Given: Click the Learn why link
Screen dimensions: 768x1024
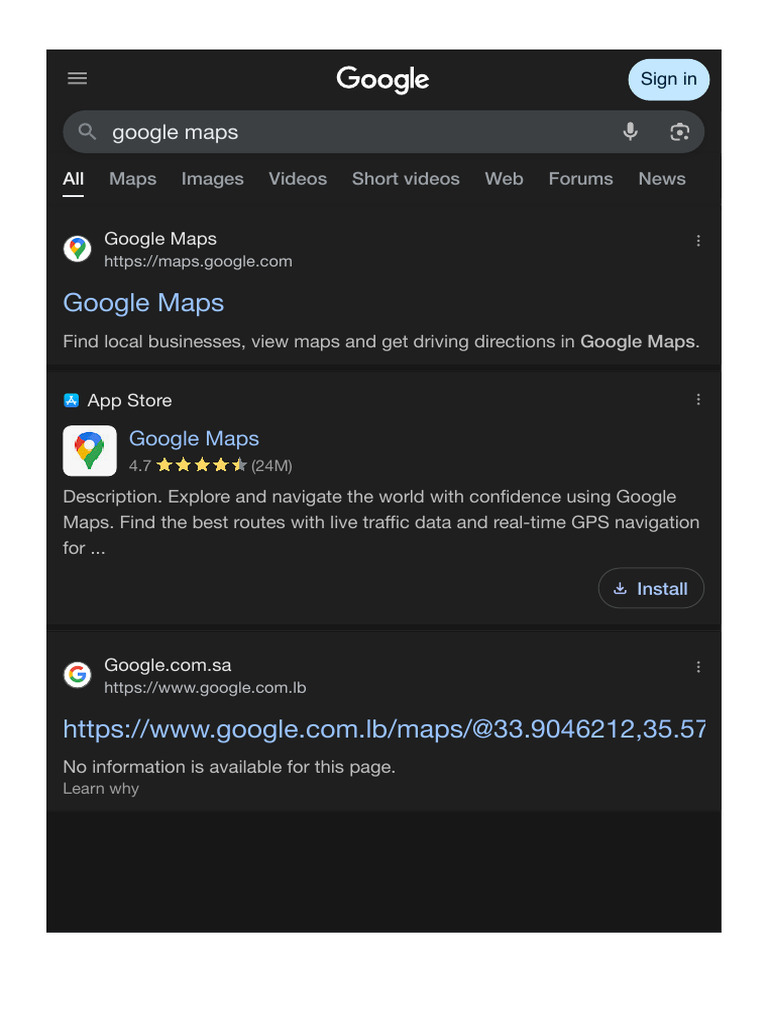Looking at the screenshot, I should point(101,789).
